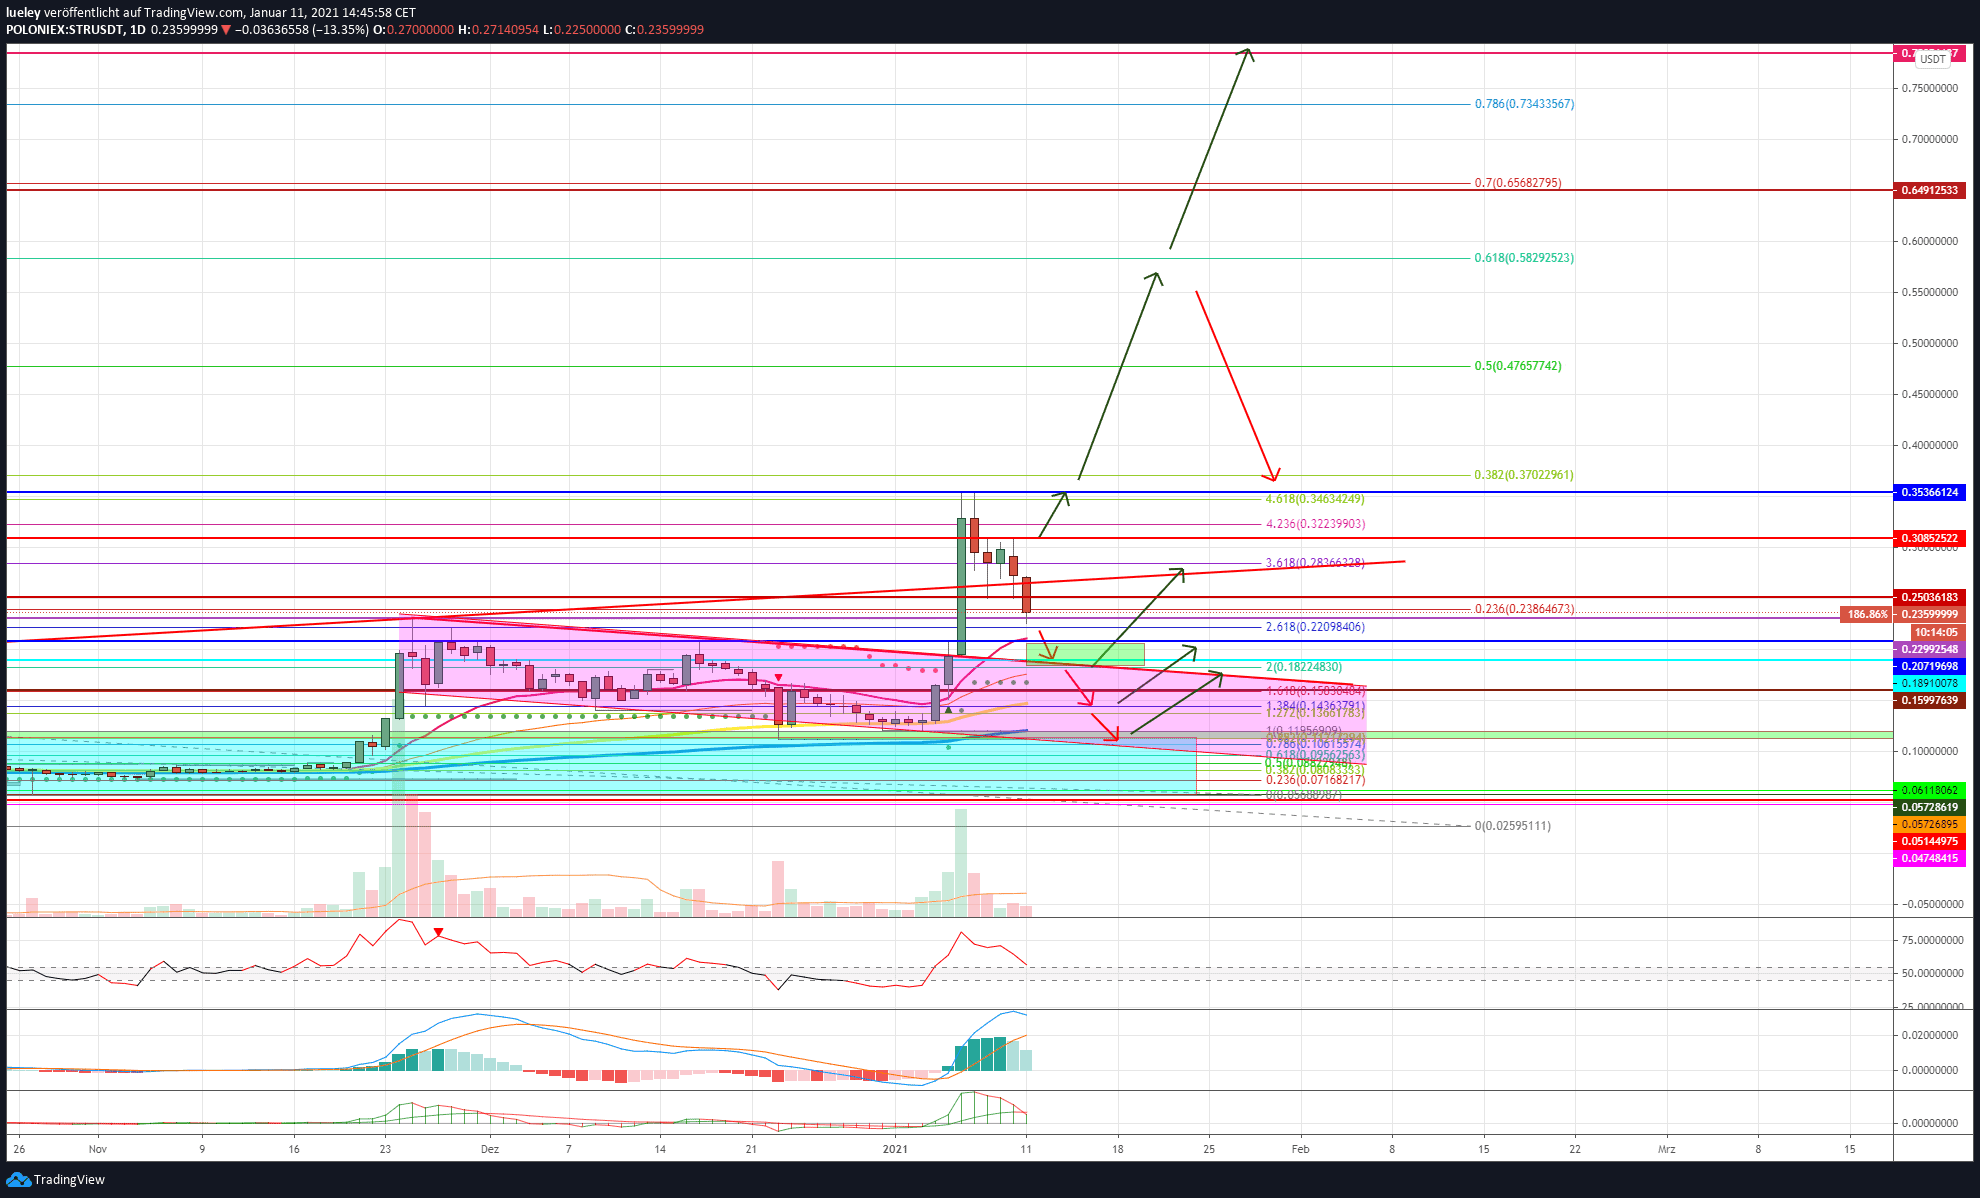The width and height of the screenshot is (1980, 1198).
Task: Select the magenta 0.04748415 price label
Action: point(1929,858)
